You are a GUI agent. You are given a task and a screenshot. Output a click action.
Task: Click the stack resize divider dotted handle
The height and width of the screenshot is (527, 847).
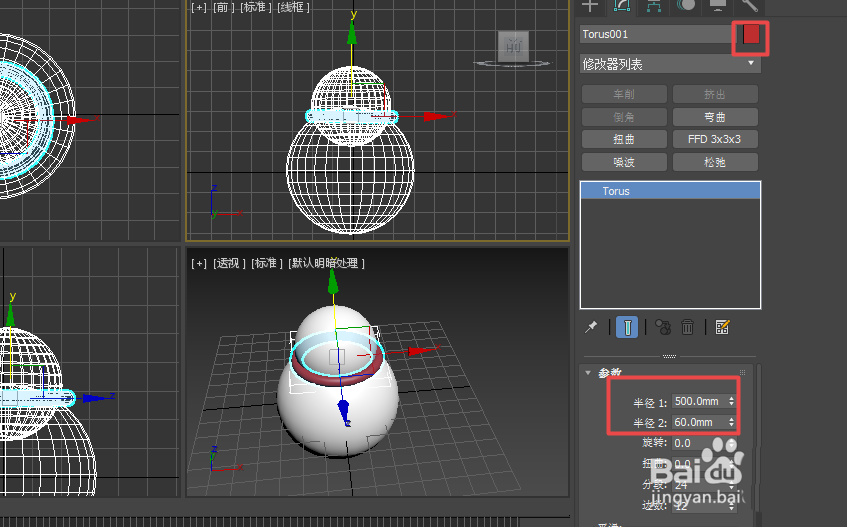[669, 356]
